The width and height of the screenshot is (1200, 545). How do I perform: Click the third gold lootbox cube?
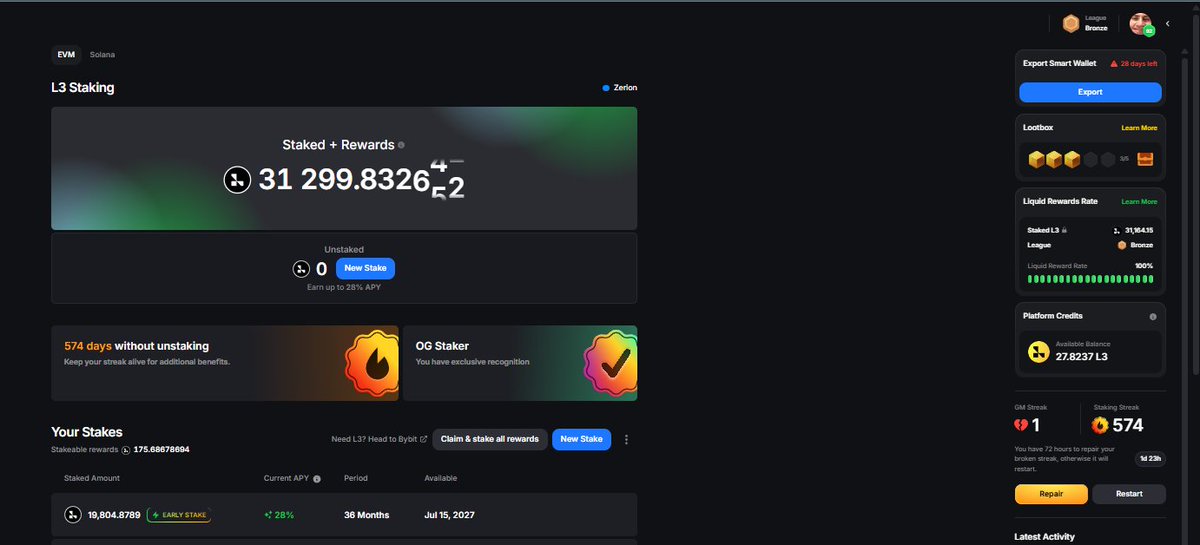click(x=1071, y=158)
